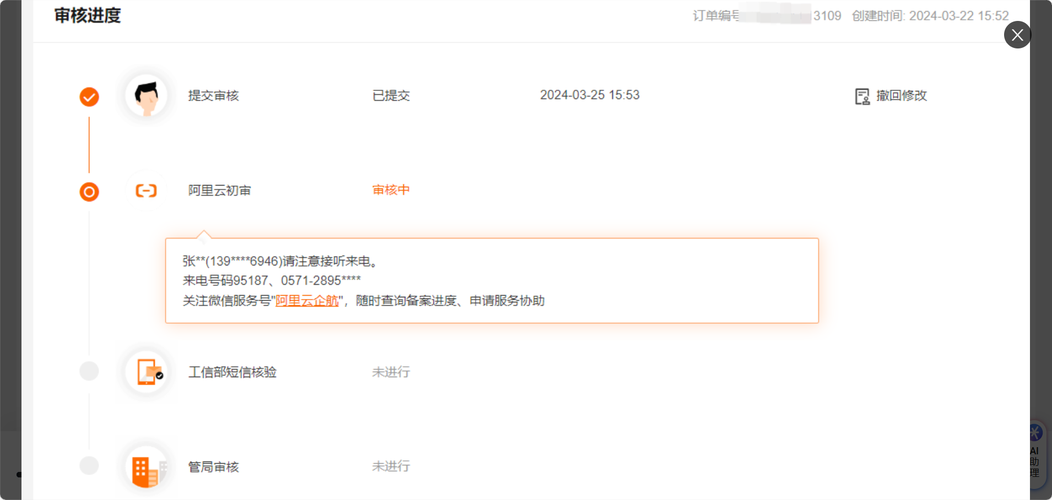Select the 审核进度 dialog title
1052x500 pixels.
tap(87, 16)
